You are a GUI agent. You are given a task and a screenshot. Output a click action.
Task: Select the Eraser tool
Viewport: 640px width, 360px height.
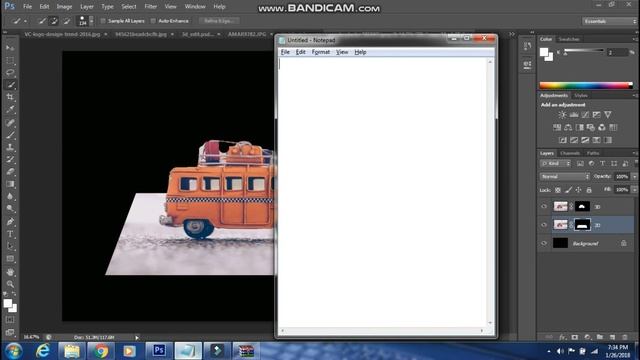(10, 171)
